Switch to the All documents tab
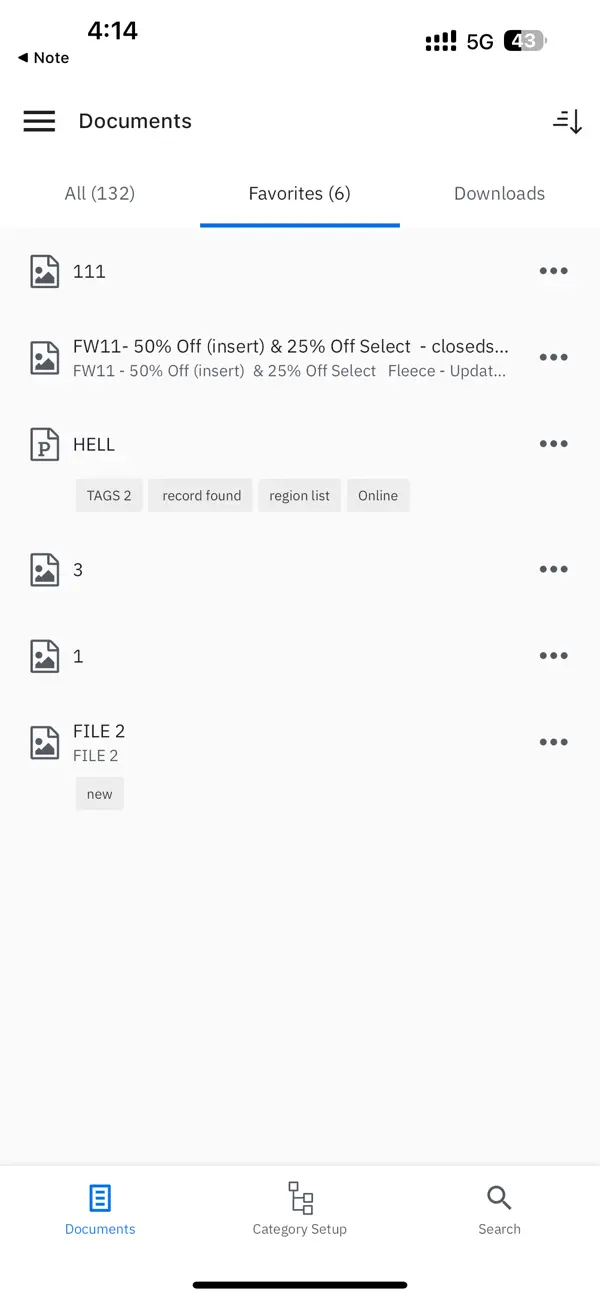The height and width of the screenshot is (1300, 600). click(x=99, y=193)
